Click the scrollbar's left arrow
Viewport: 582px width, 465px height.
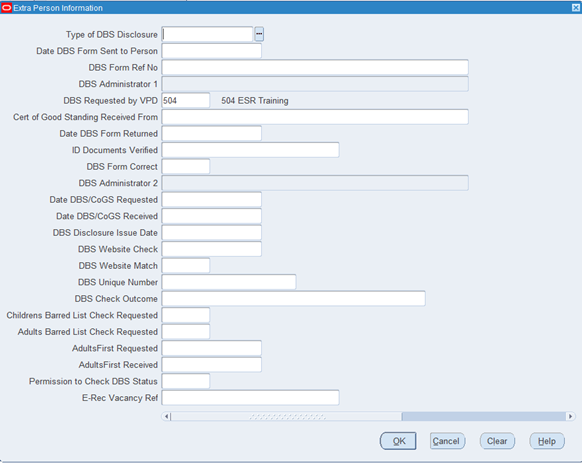click(166, 416)
